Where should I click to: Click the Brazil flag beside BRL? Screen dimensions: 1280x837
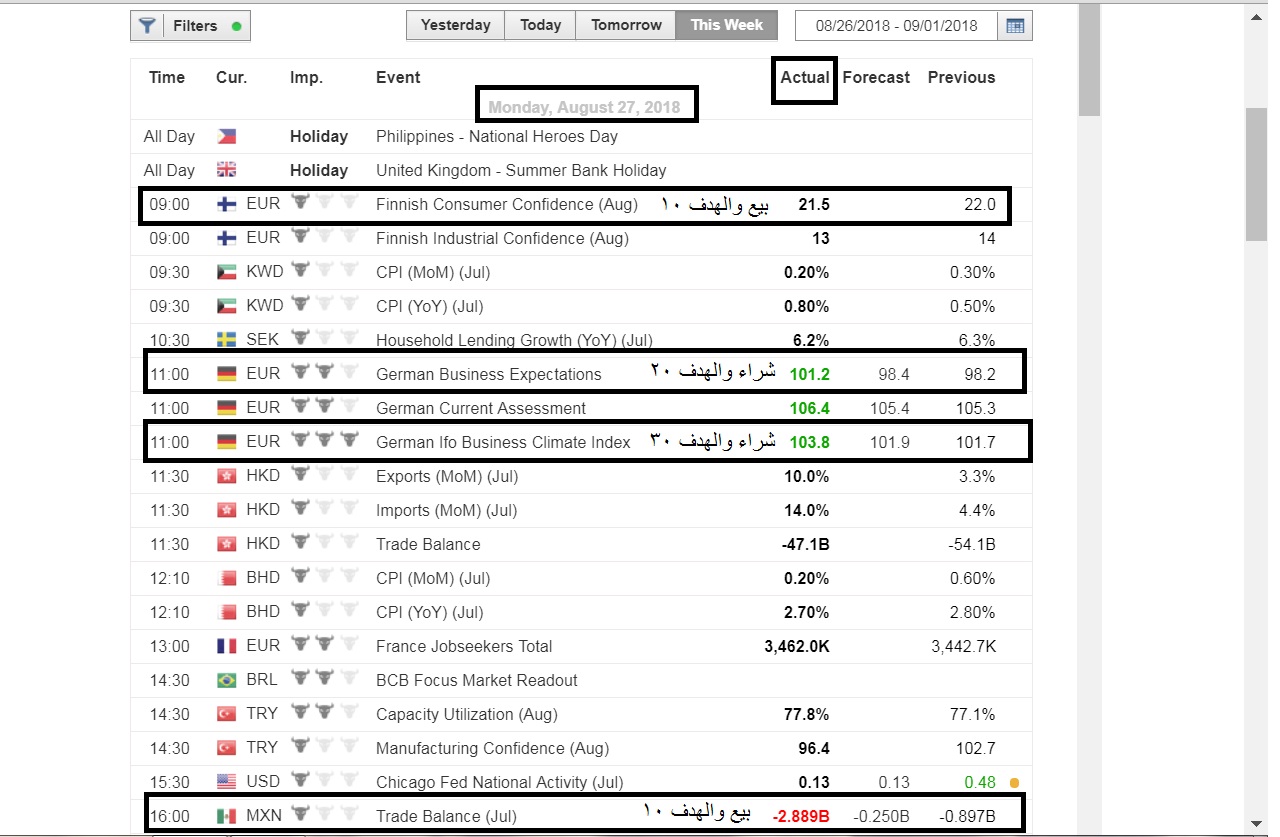click(x=227, y=680)
